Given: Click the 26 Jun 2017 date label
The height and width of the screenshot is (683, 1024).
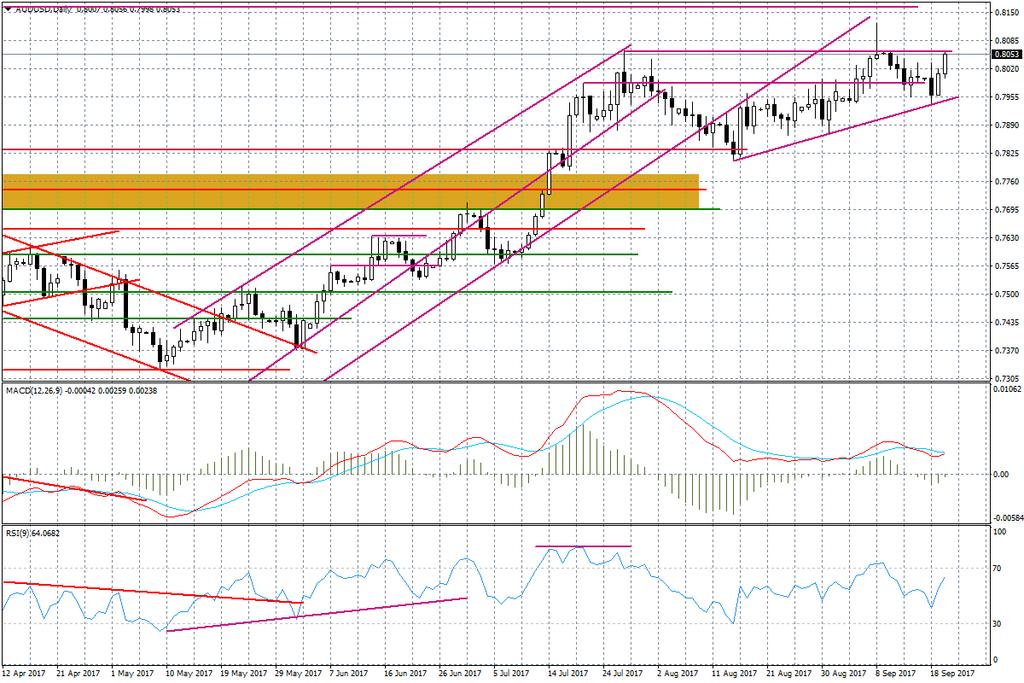Looking at the screenshot, I should click(460, 673).
